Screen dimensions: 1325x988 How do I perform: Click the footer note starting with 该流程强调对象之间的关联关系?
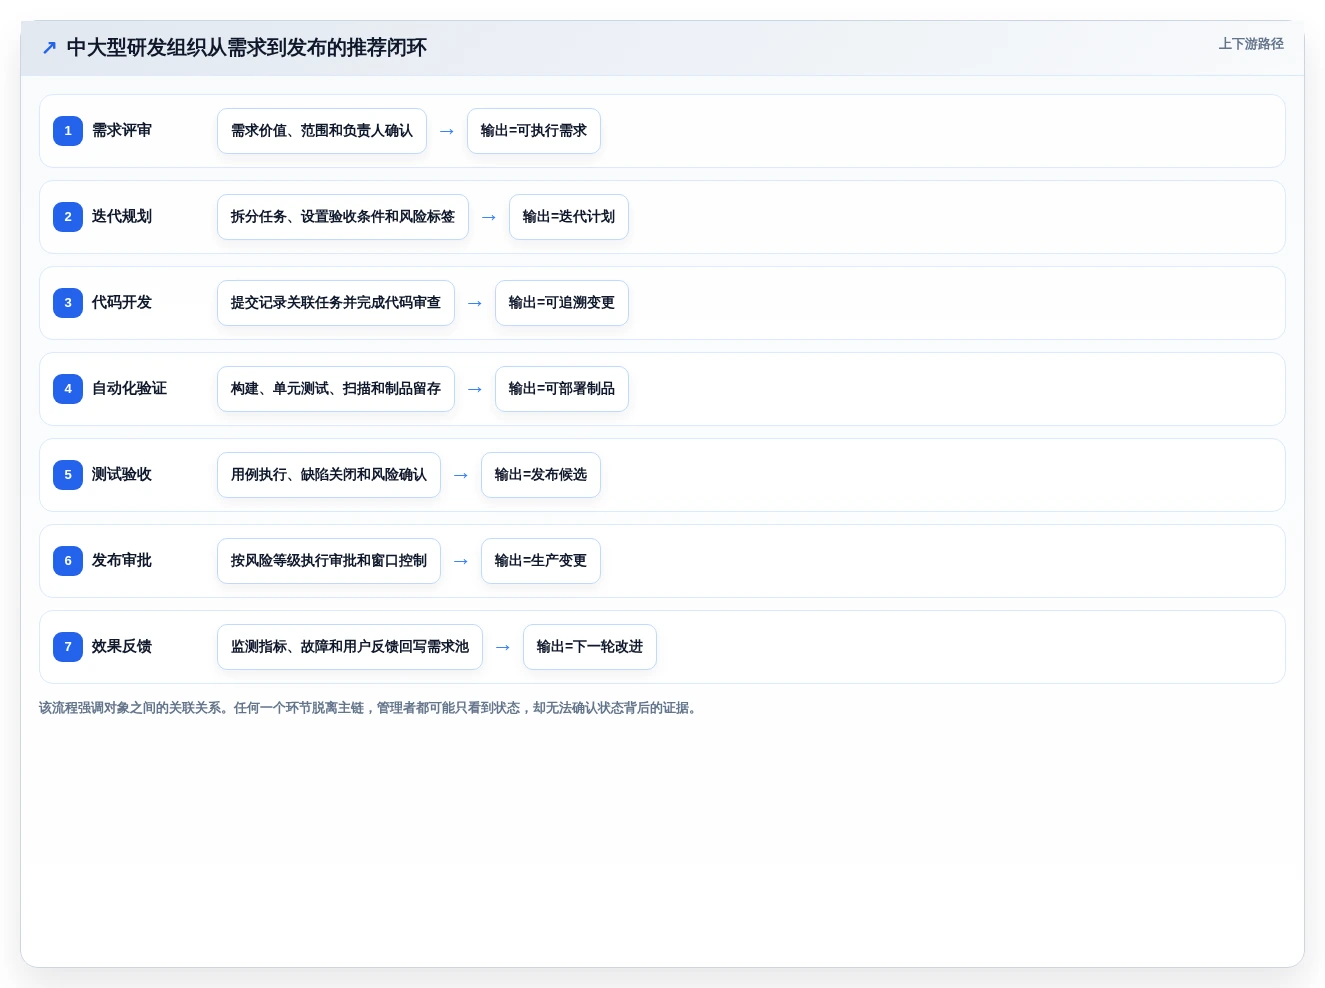(x=370, y=708)
